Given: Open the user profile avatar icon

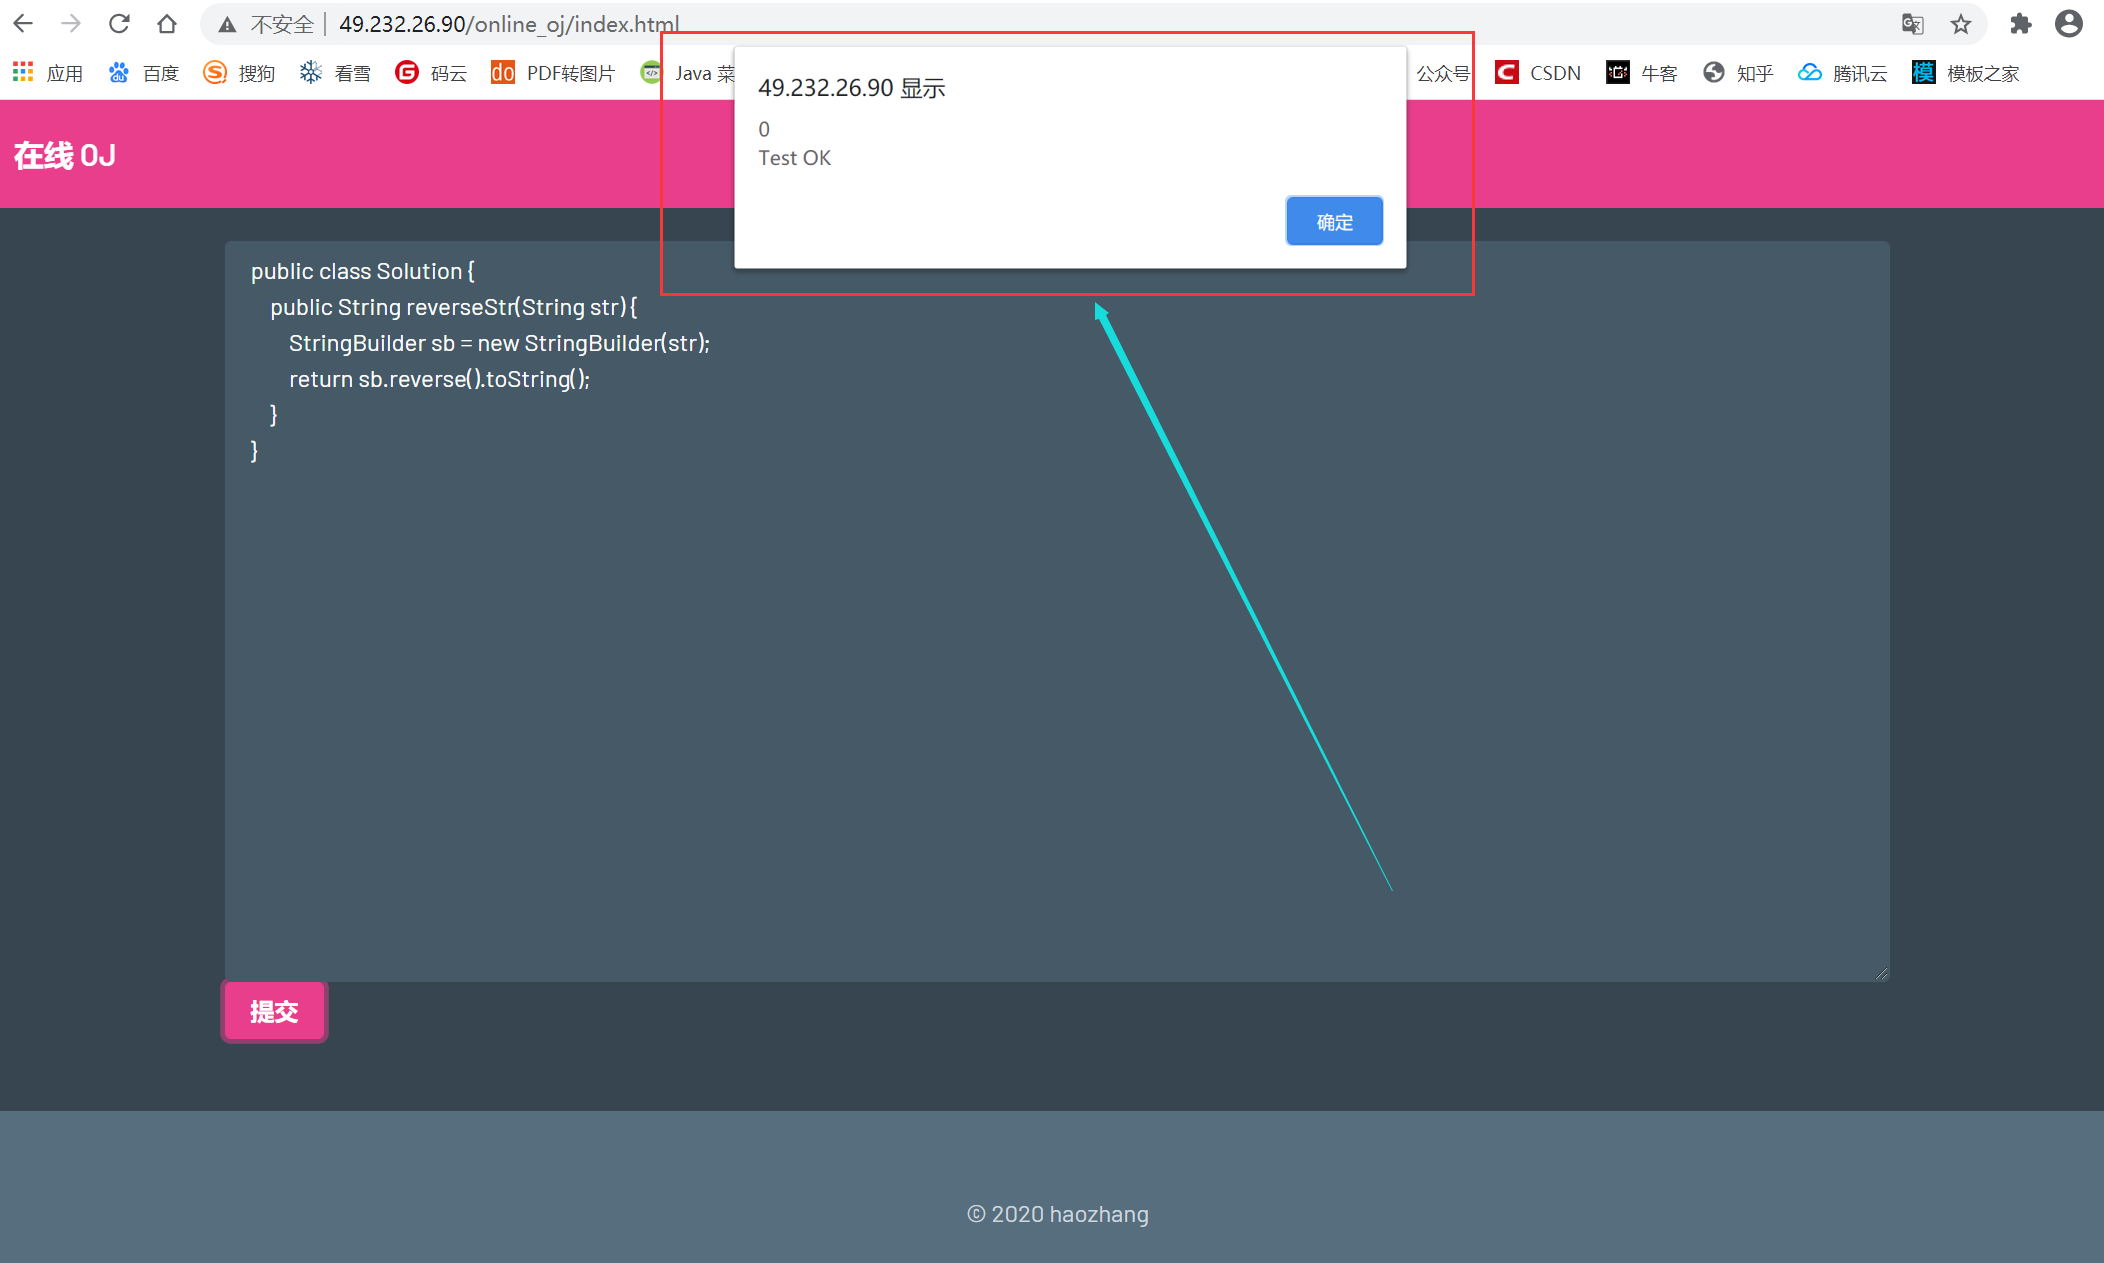Looking at the screenshot, I should coord(2069,24).
